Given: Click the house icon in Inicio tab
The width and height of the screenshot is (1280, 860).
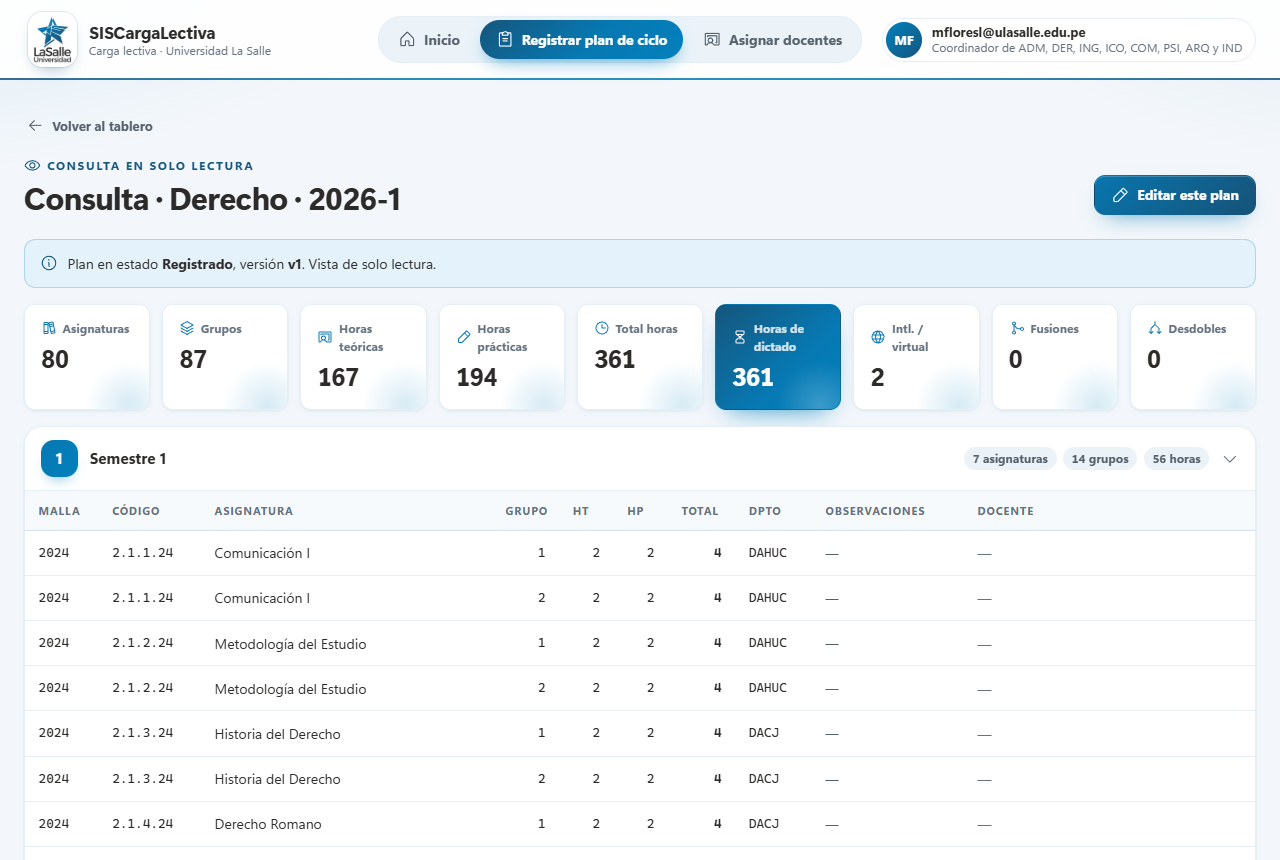Looking at the screenshot, I should (407, 40).
